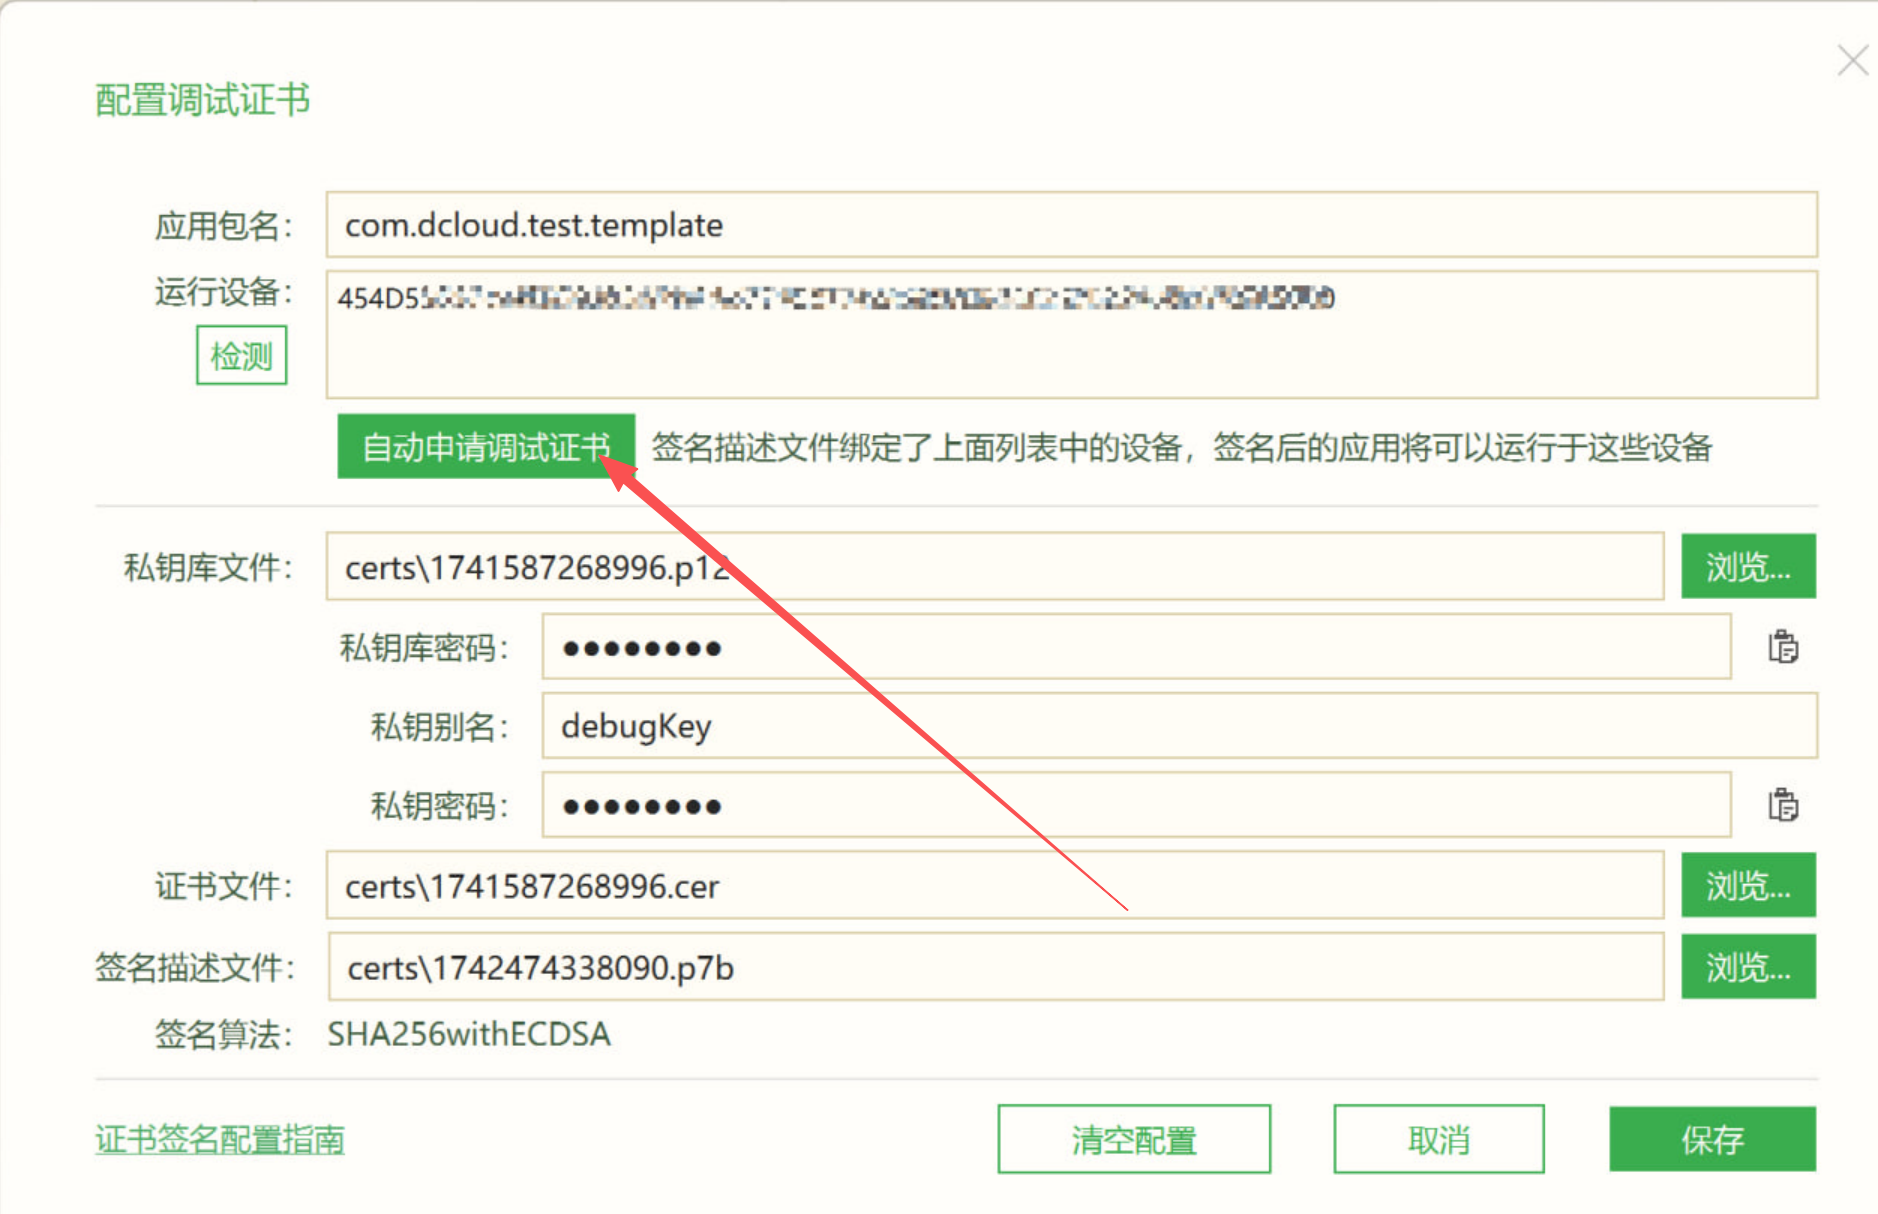Click the 检测 button to detect devices
Screen dimensions: 1878x1214
[x=241, y=355]
